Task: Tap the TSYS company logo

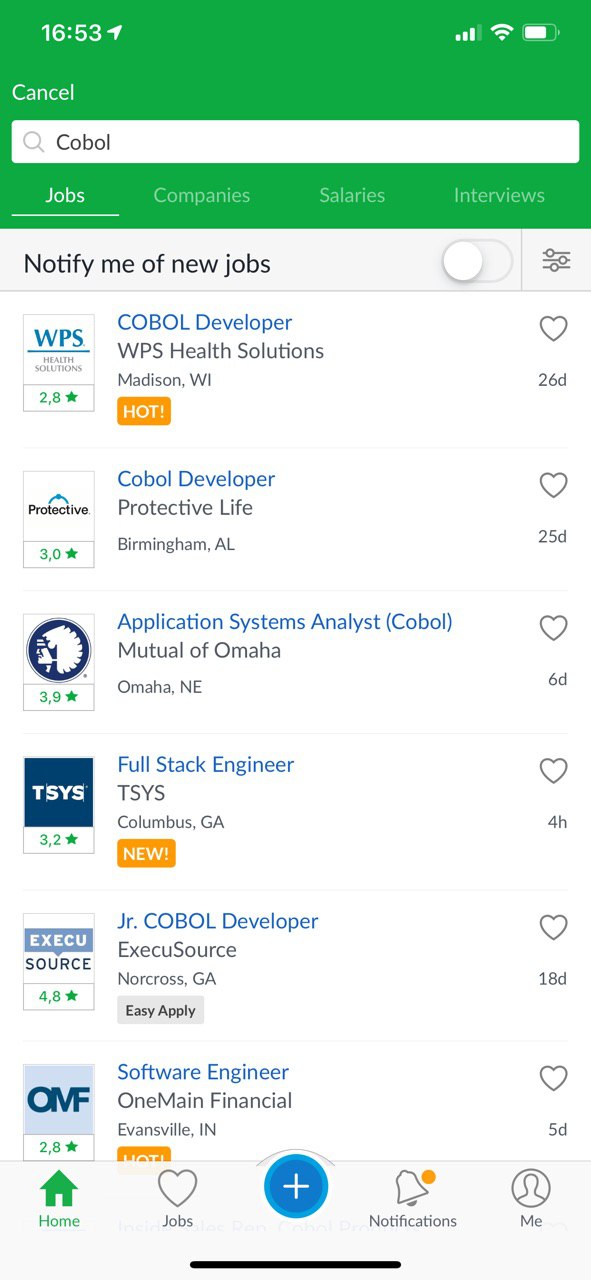Action: pyautogui.click(x=58, y=792)
